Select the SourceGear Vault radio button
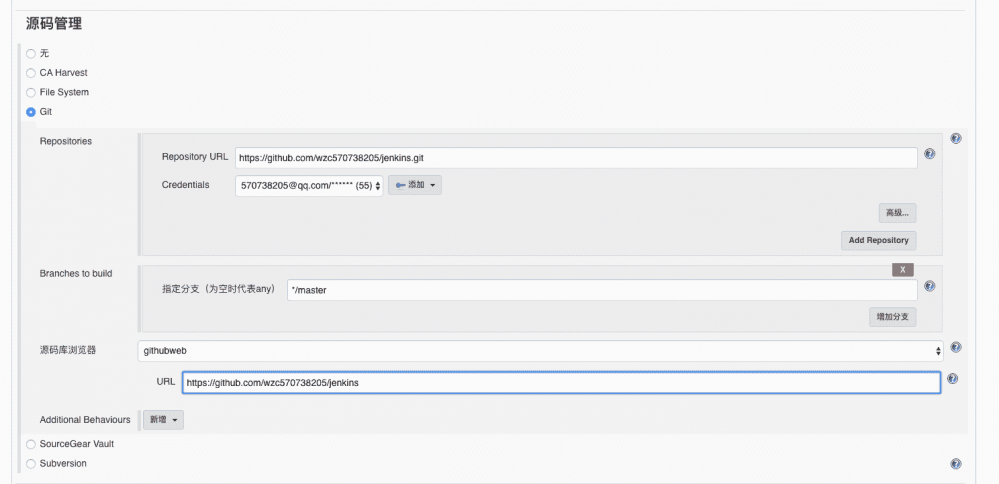999x484 pixels. 31,443
